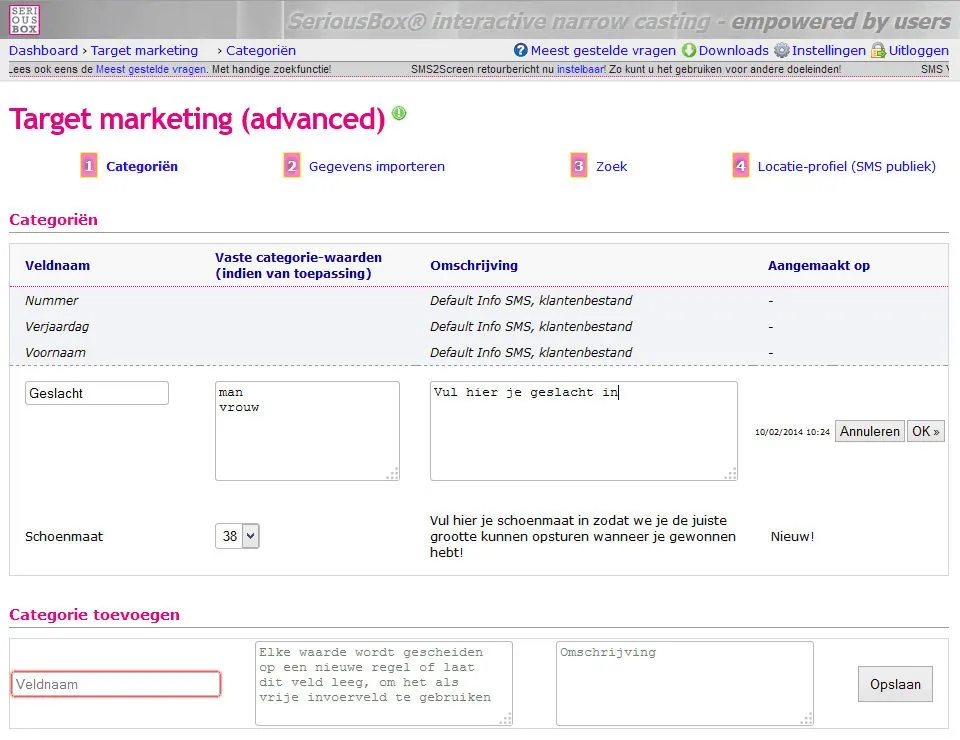960x740 pixels.
Task: Click the Omschrijving column header
Action: tap(474, 266)
